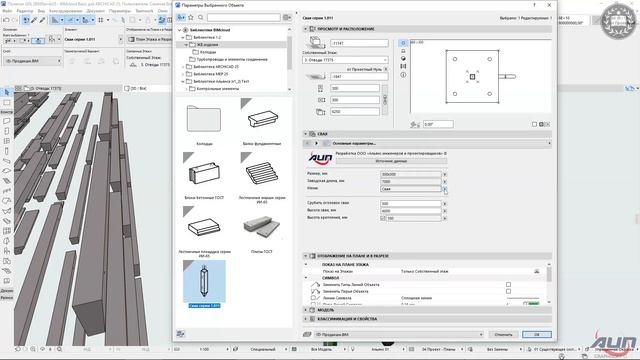Click the От Проектный Нуль reference arrow
This screenshot has height=360, width=640.
pos(386,69)
